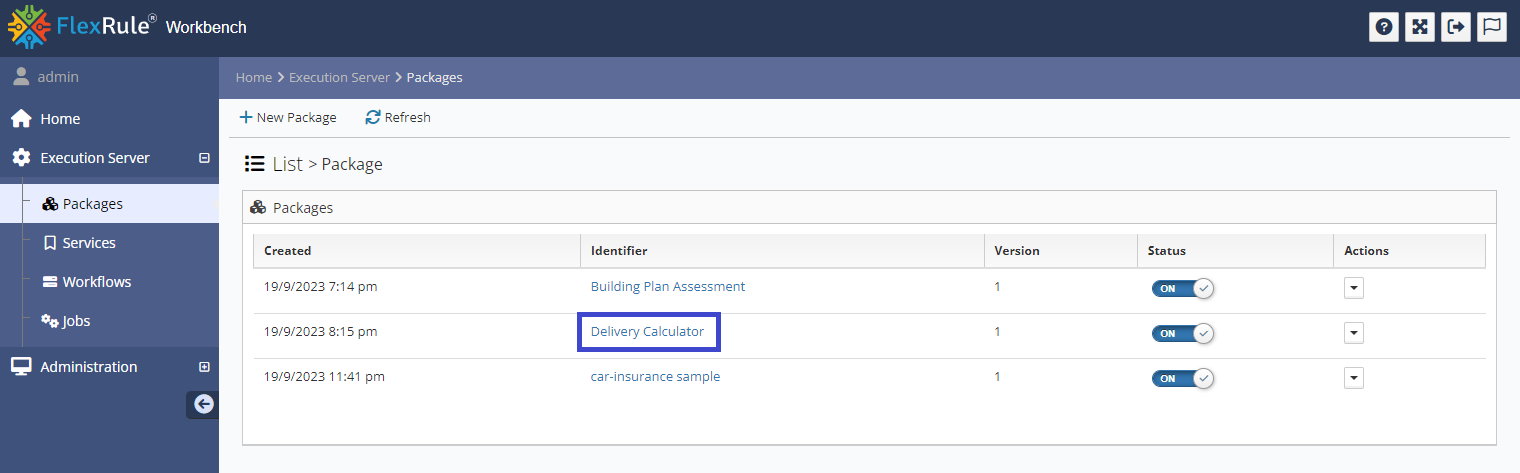Click version 1 of Delivery Calculator
The width and height of the screenshot is (1520, 473).
point(997,331)
